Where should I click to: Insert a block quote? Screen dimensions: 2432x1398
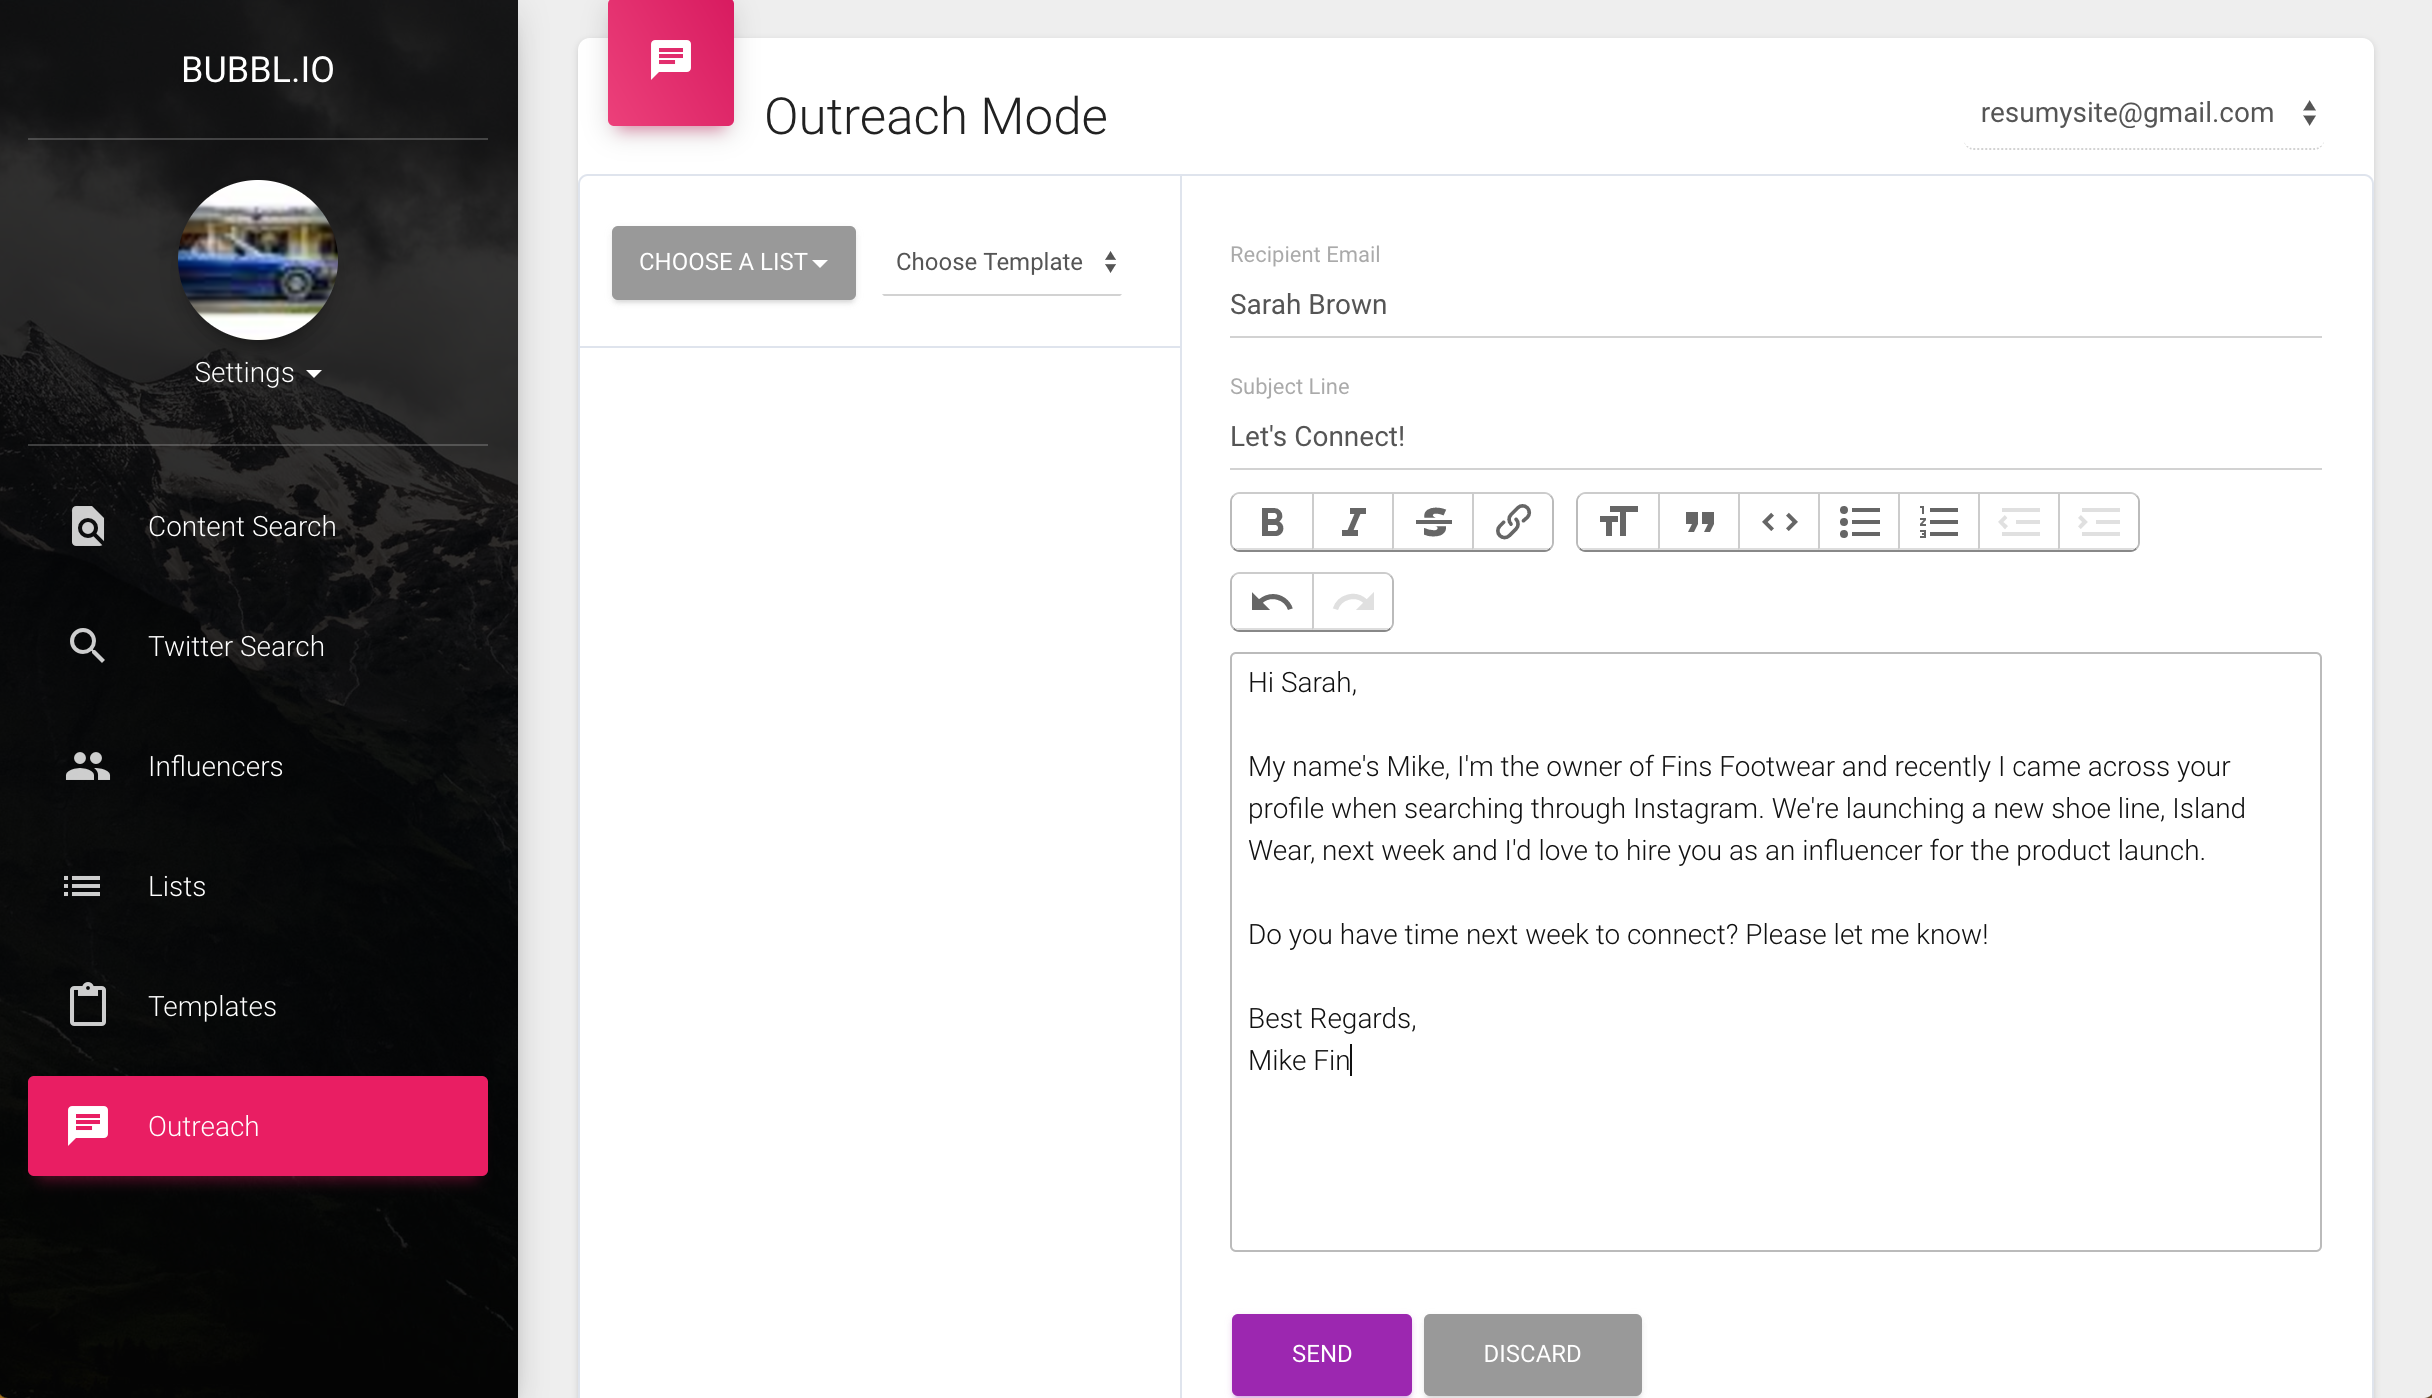(1699, 522)
